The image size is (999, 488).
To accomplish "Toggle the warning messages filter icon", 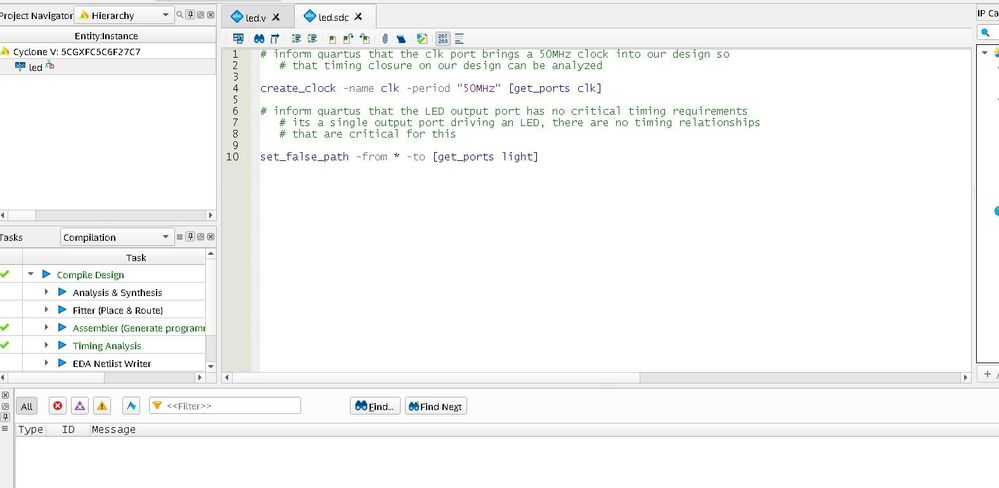I will pyautogui.click(x=101, y=406).
